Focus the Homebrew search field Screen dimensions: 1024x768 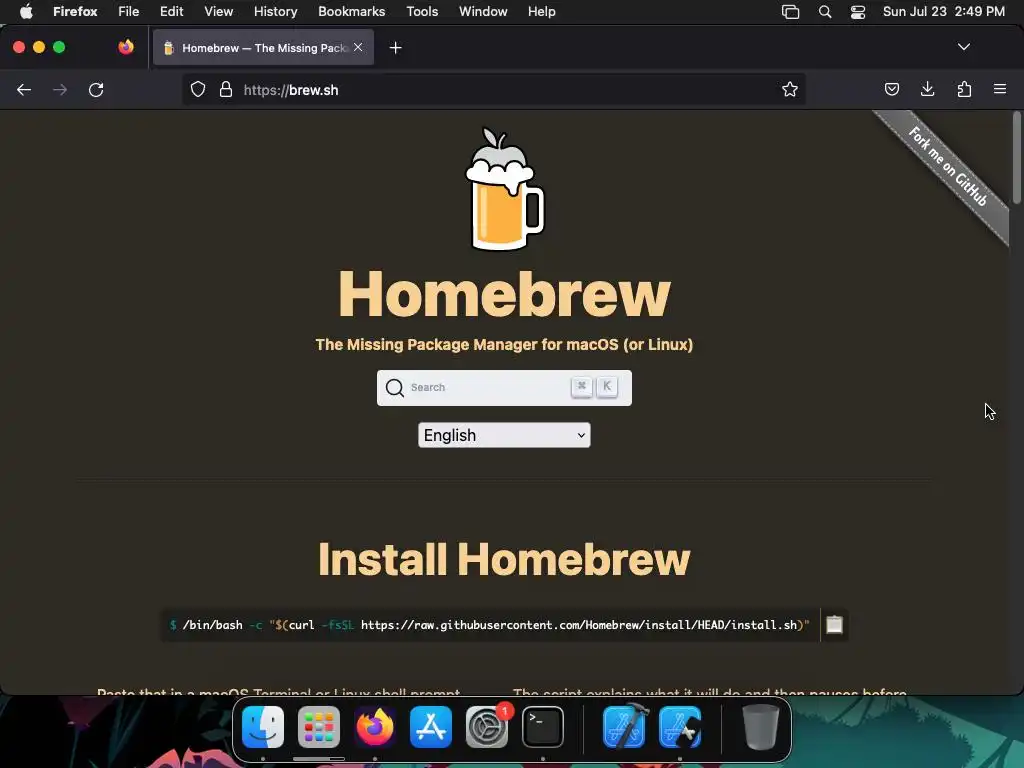coord(504,388)
